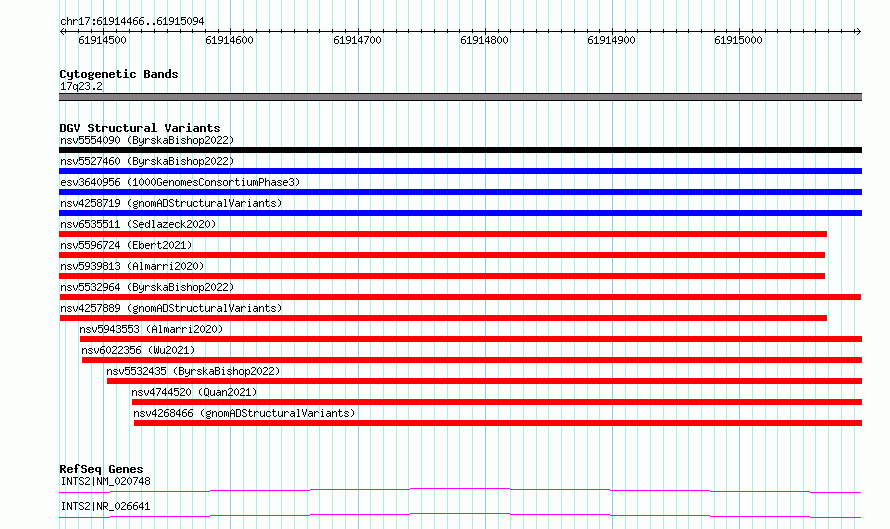Click ruler position 61914600
The width and height of the screenshot is (890, 529).
click(229, 40)
